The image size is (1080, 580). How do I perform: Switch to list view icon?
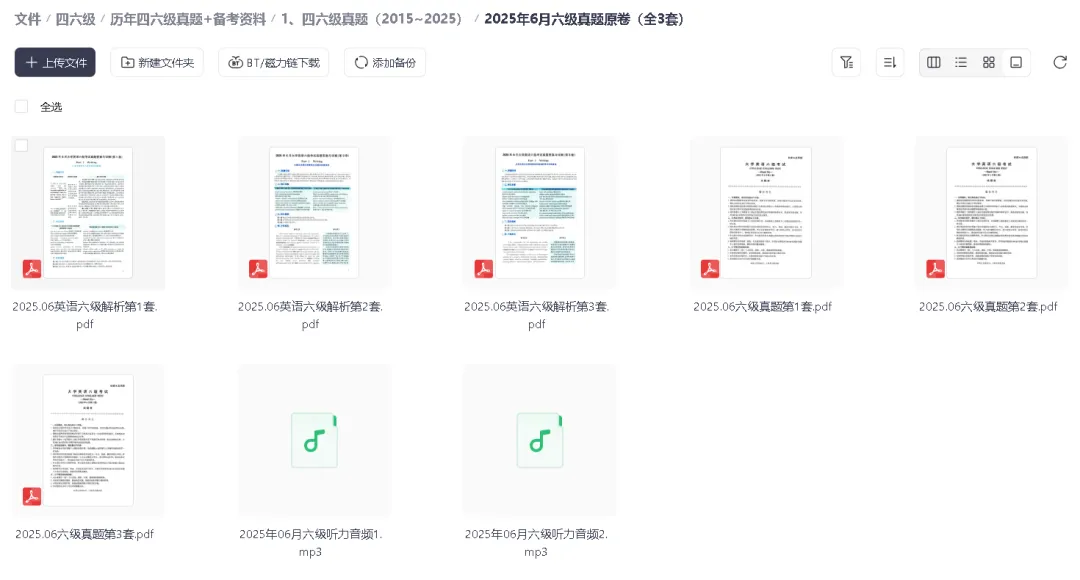pos(961,62)
